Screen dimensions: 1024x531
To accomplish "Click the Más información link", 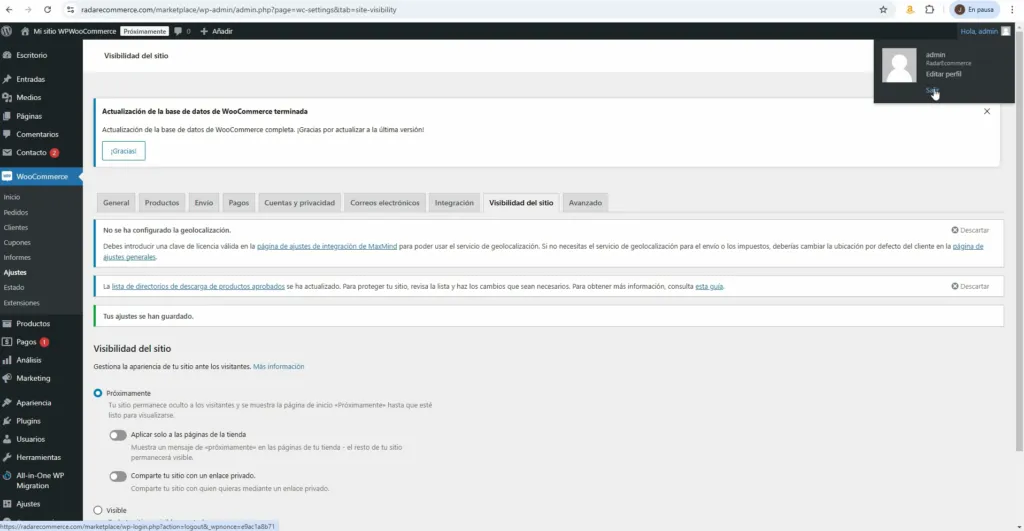I will [x=278, y=367].
